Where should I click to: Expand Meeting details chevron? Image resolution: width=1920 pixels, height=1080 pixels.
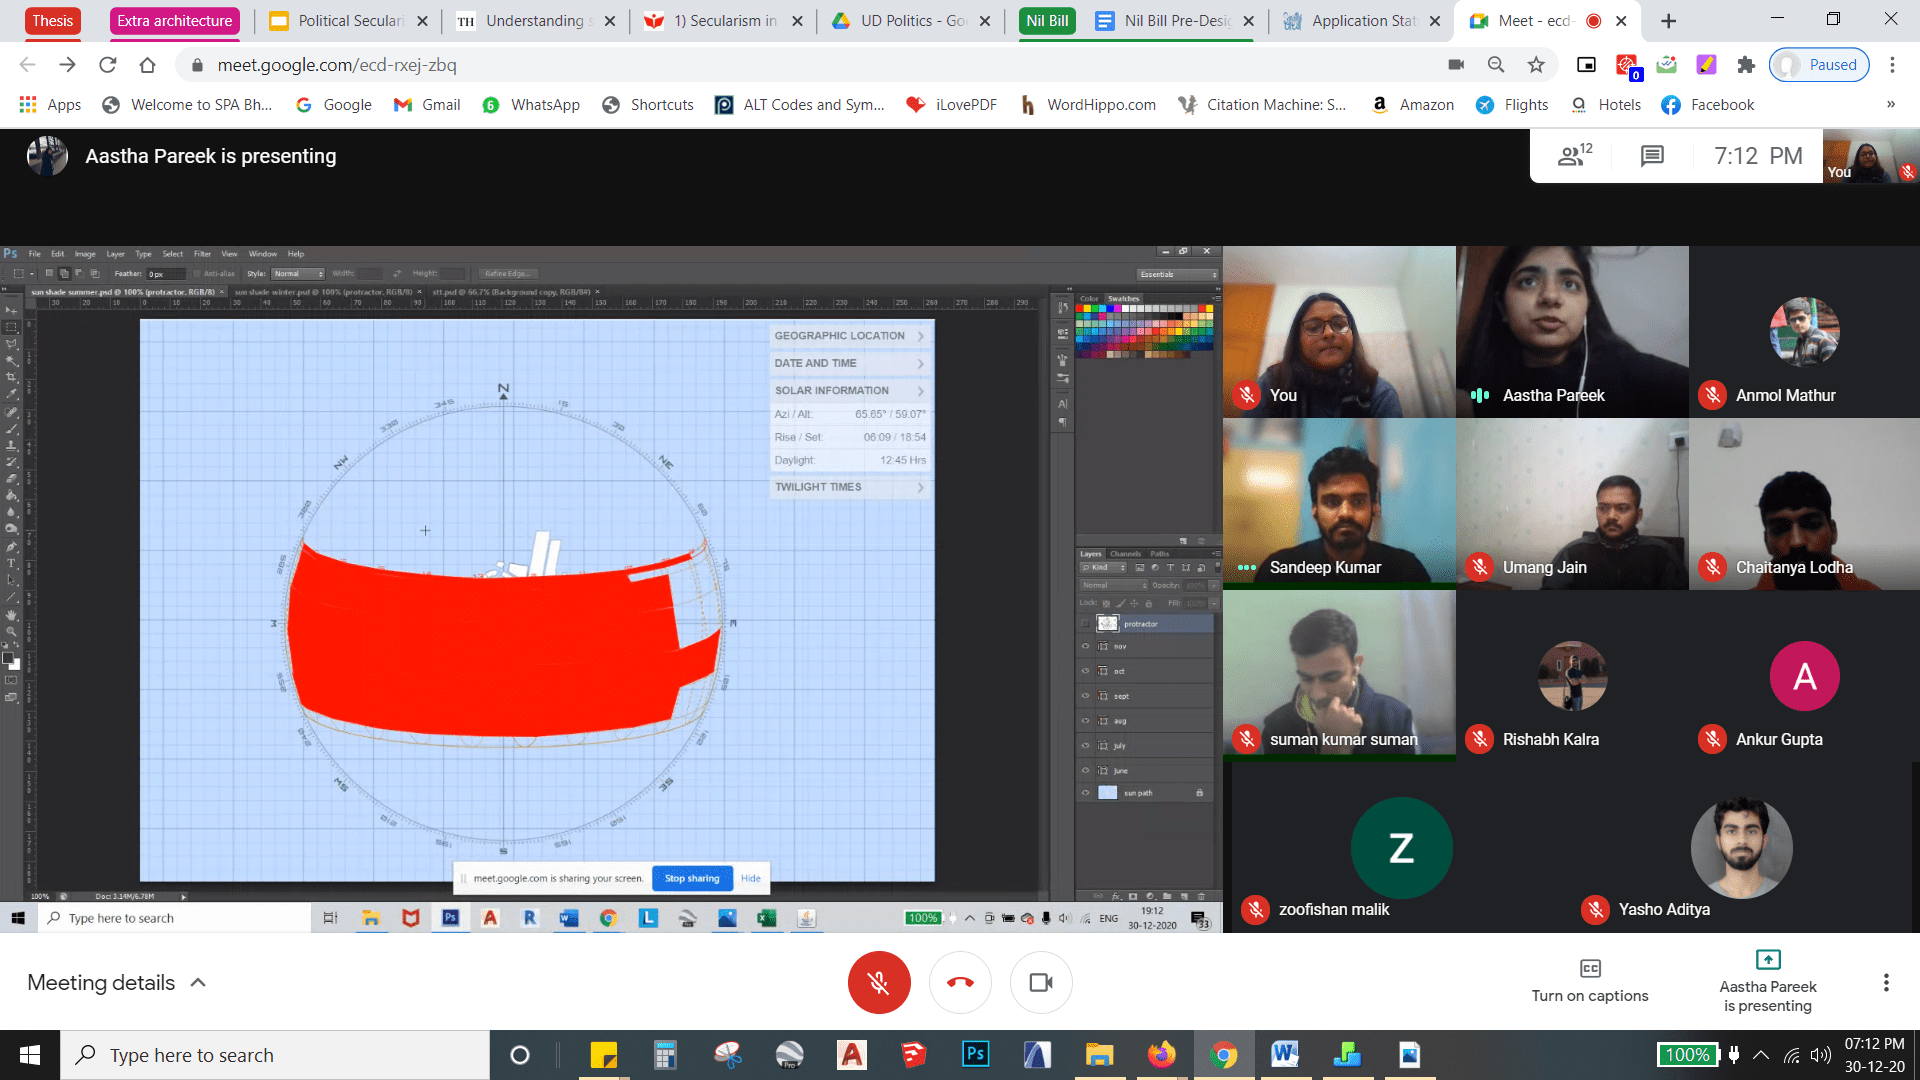coord(198,982)
